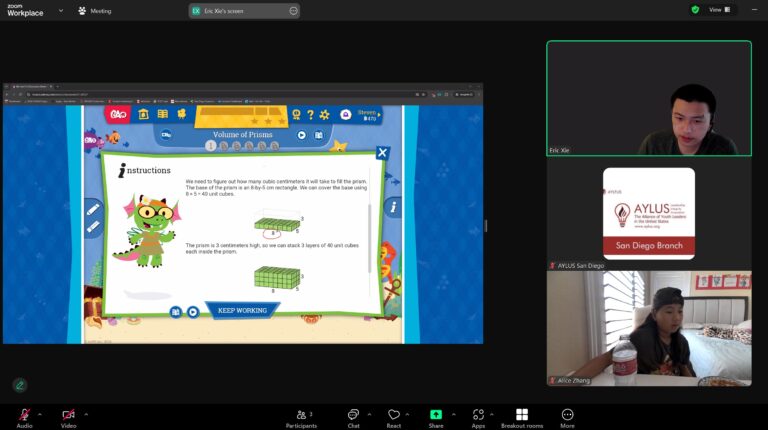The height and width of the screenshot is (430, 768).
Task: Click the yellow puzzle character icon
Action: [182, 114]
